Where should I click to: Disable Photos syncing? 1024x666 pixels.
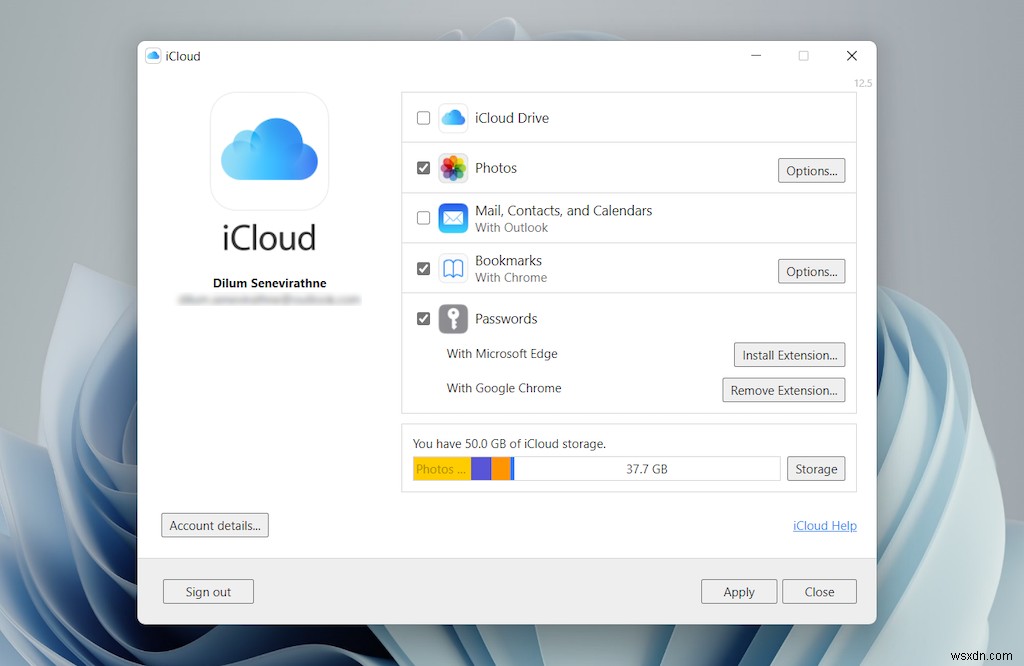(423, 168)
